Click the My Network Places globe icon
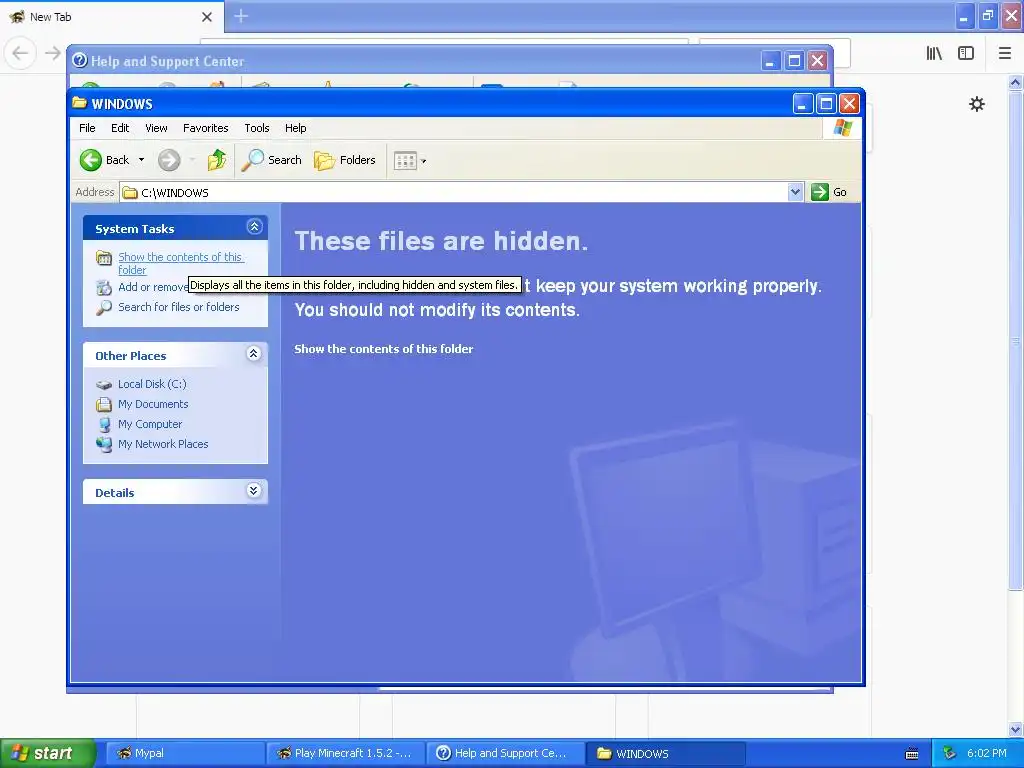The width and height of the screenshot is (1024, 768). (x=104, y=444)
